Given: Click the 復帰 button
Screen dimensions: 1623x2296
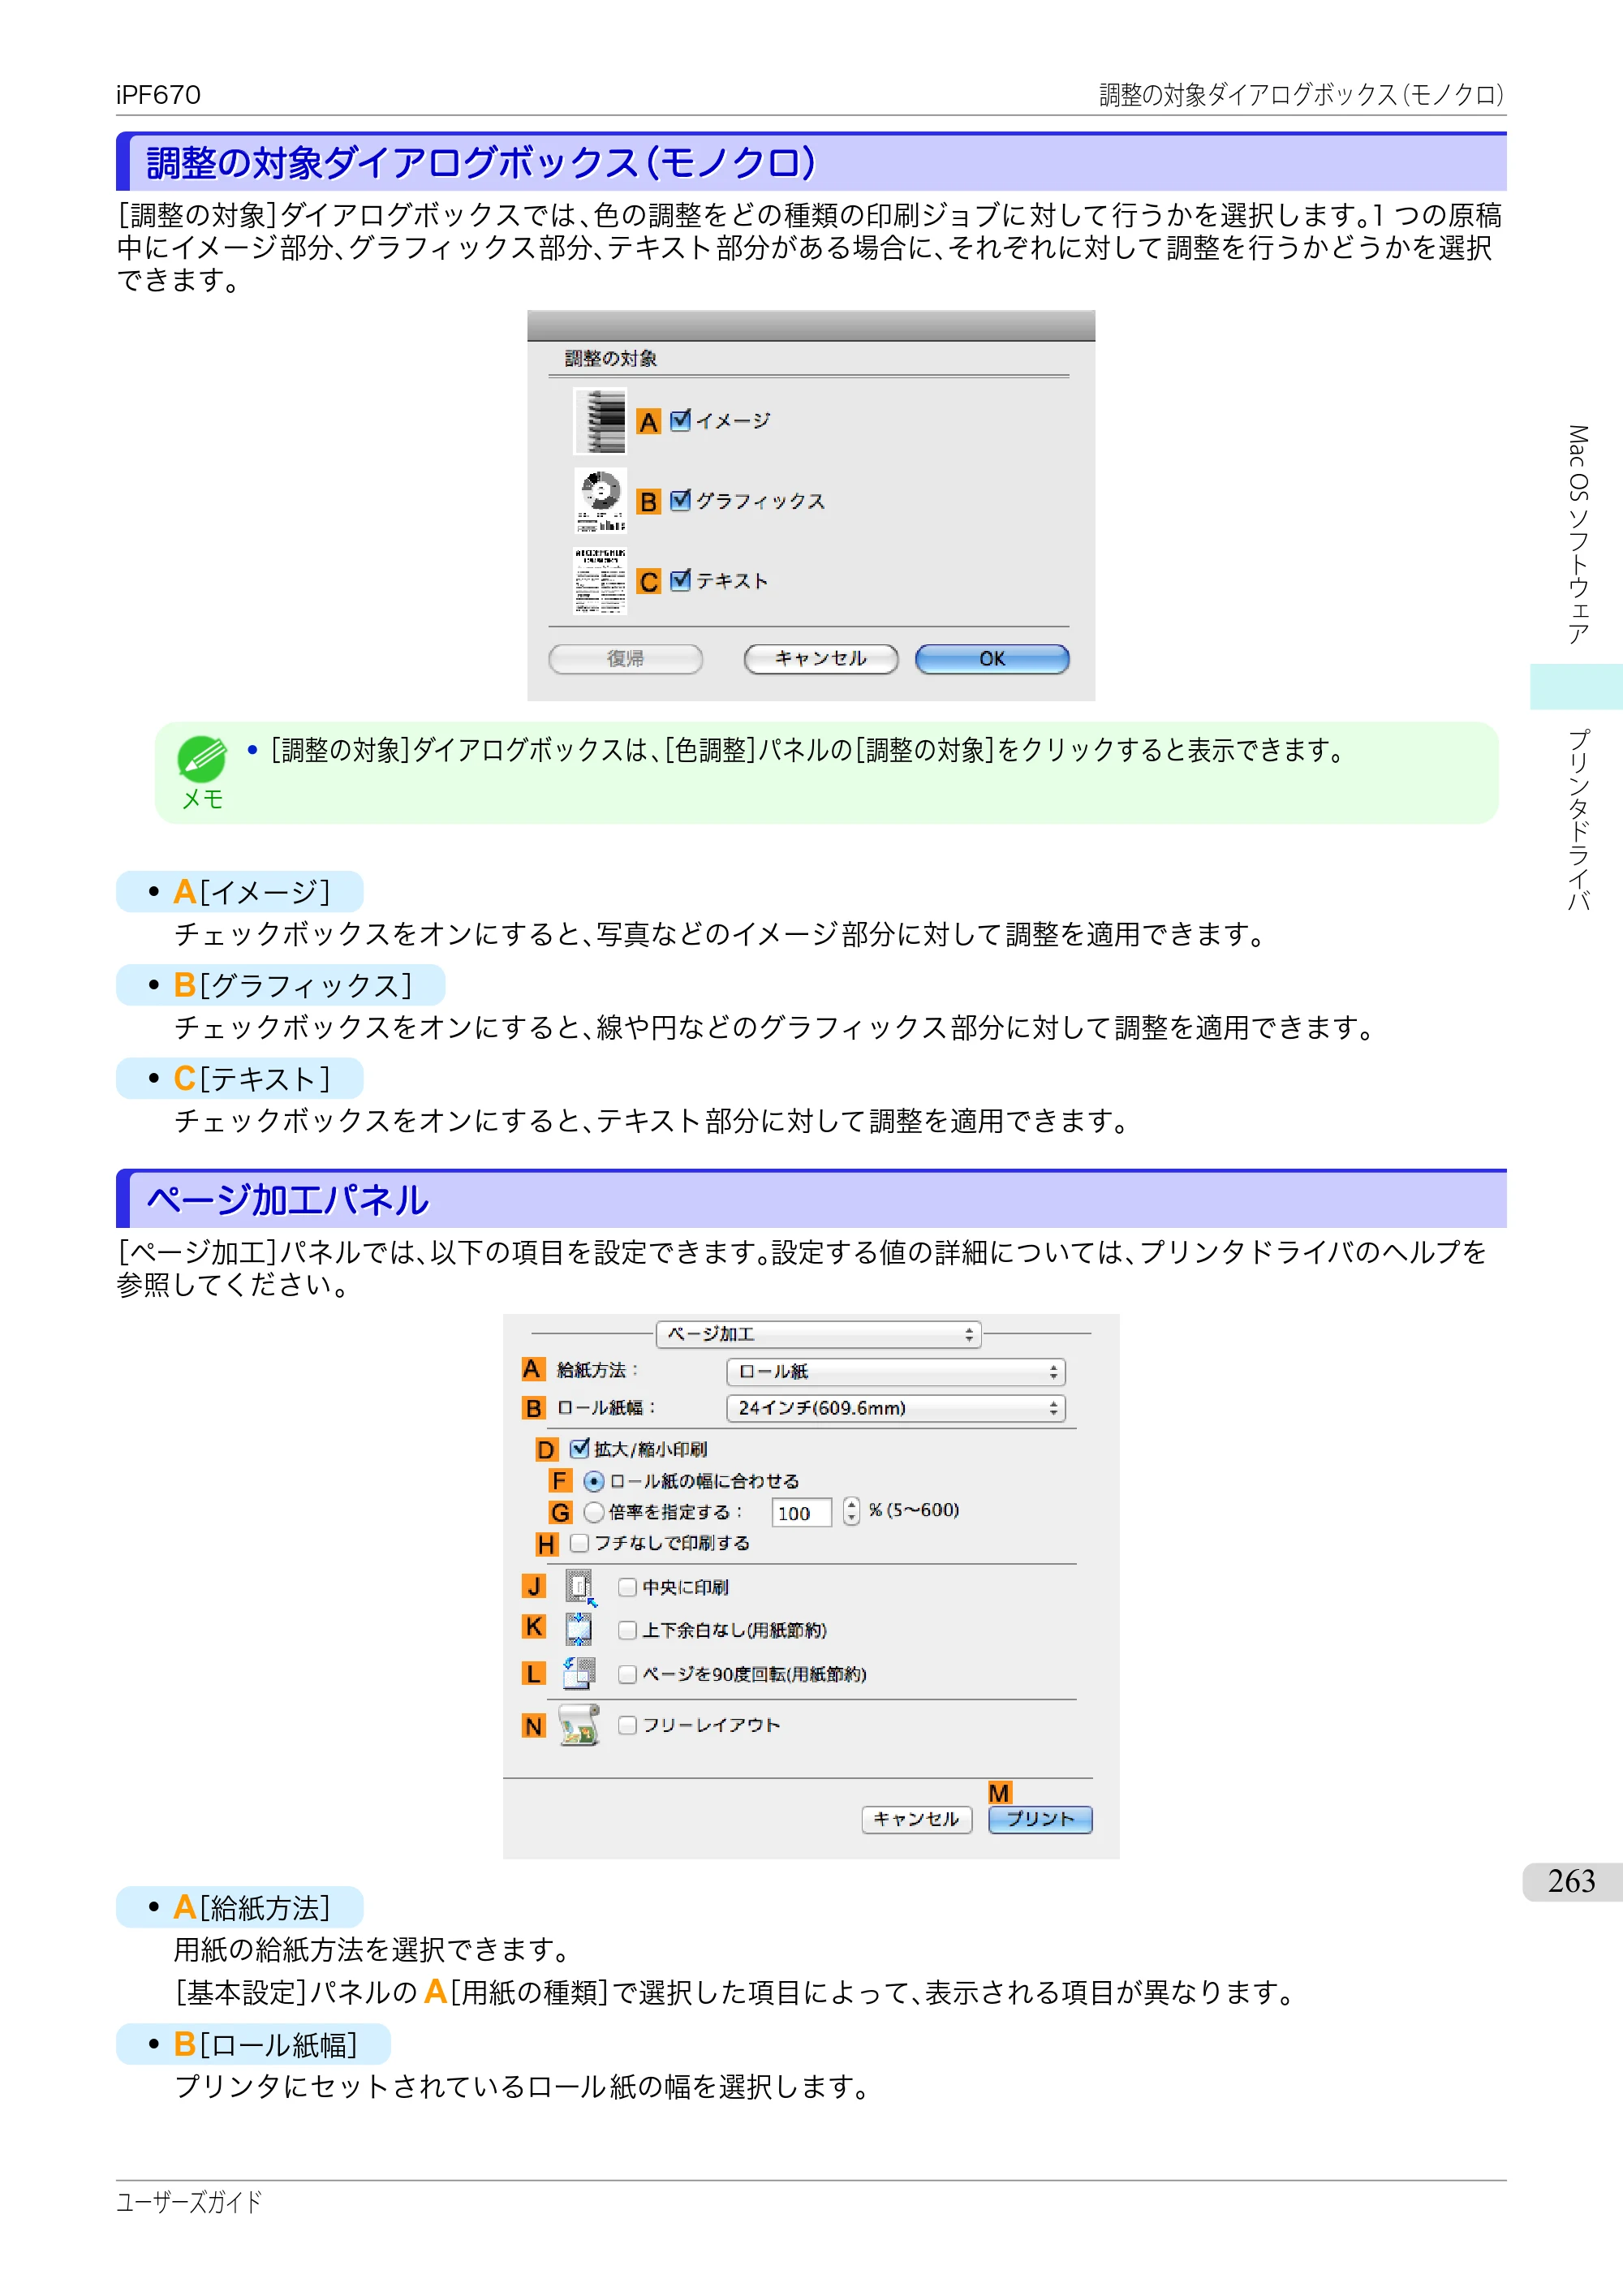Looking at the screenshot, I should [x=626, y=659].
